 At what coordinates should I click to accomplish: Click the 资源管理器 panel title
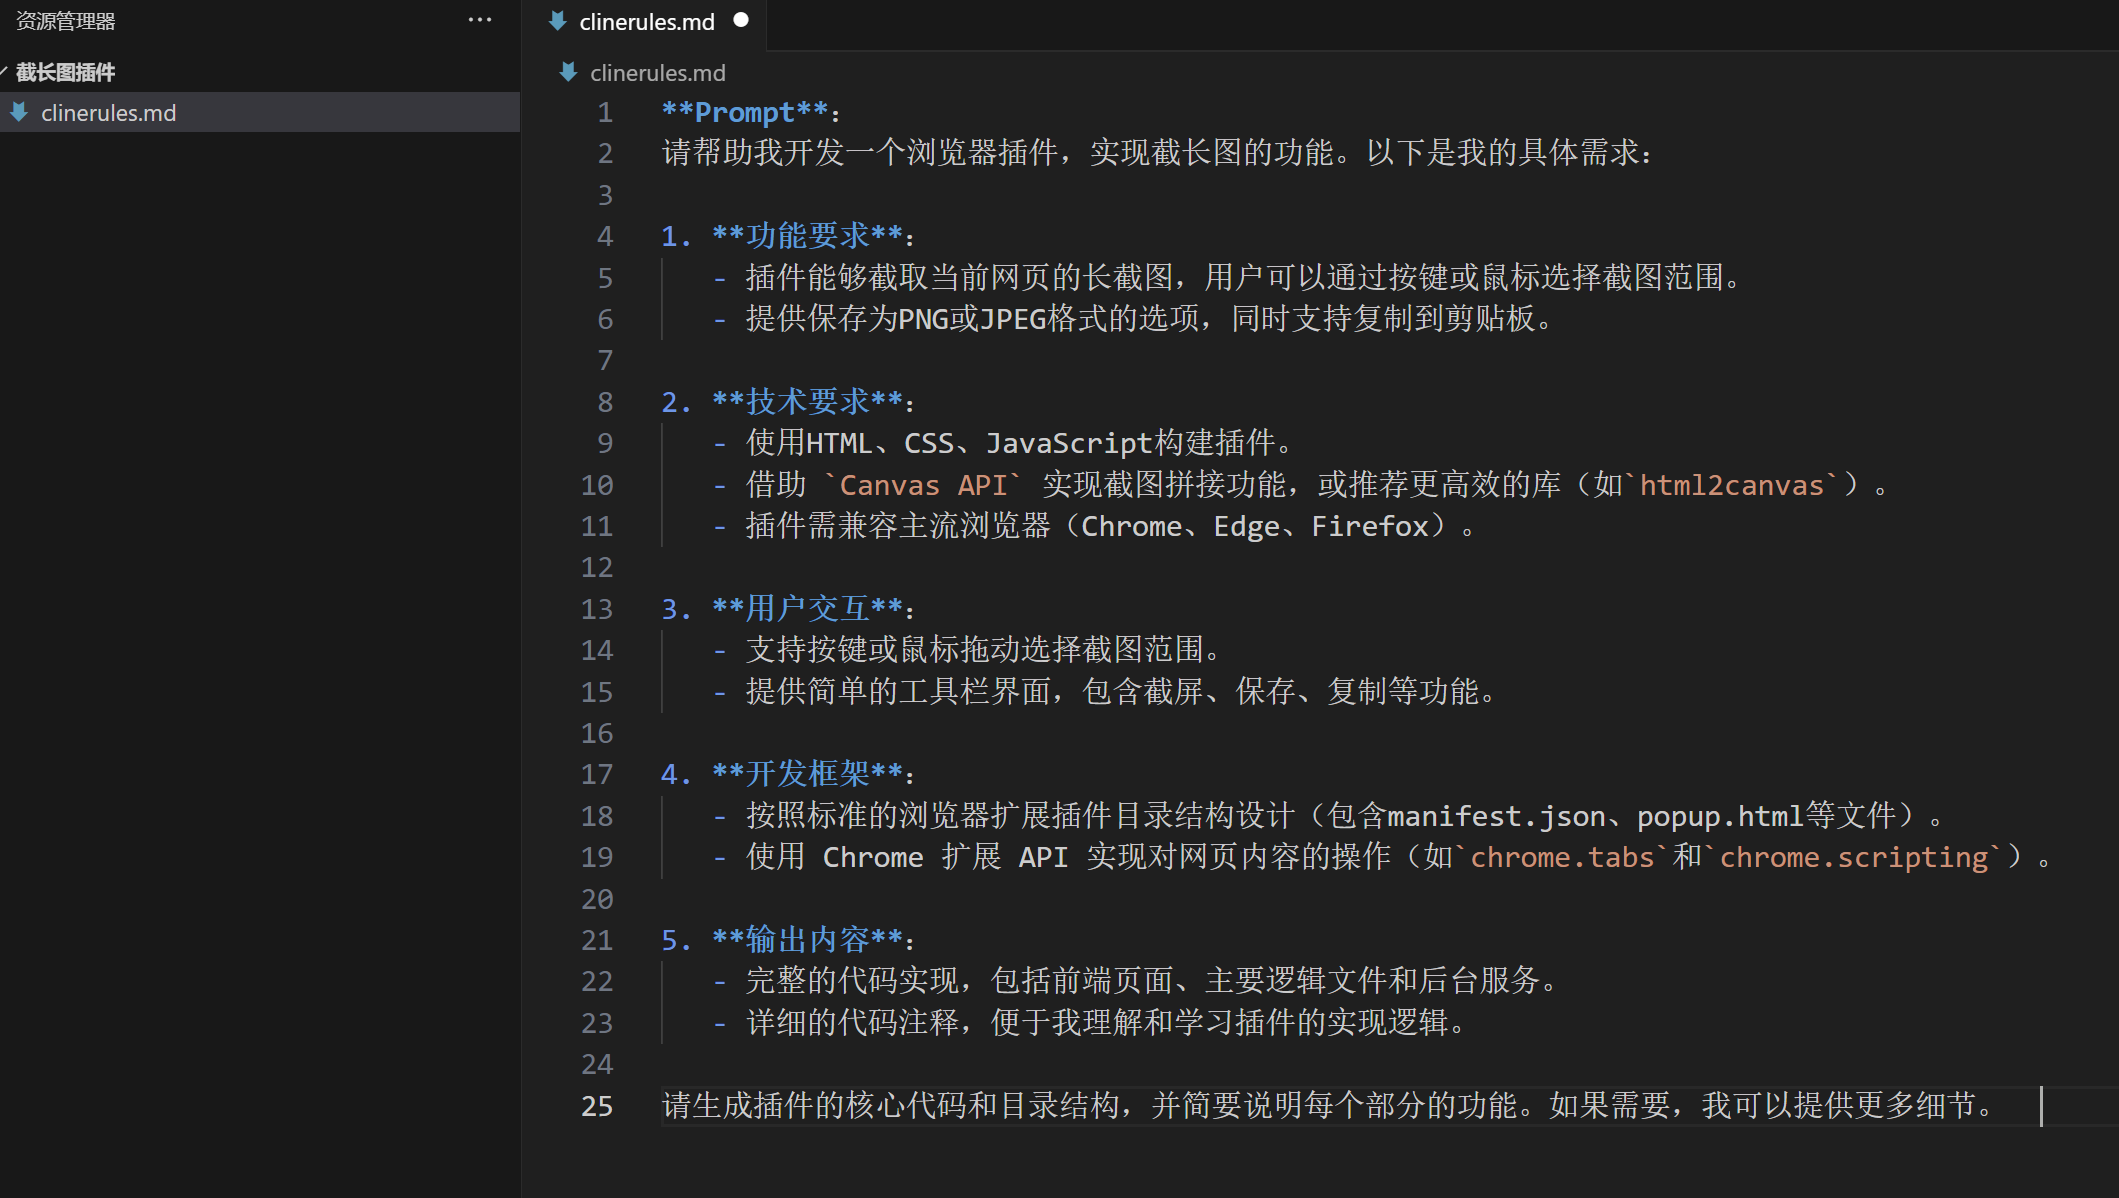point(66,21)
